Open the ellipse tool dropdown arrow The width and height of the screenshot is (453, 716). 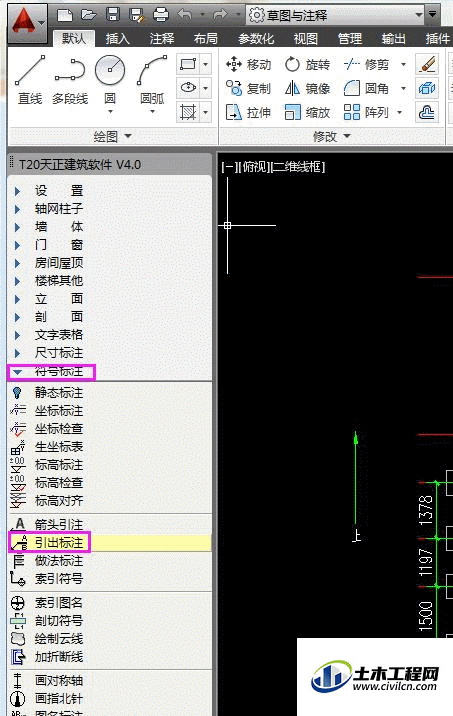point(206,87)
